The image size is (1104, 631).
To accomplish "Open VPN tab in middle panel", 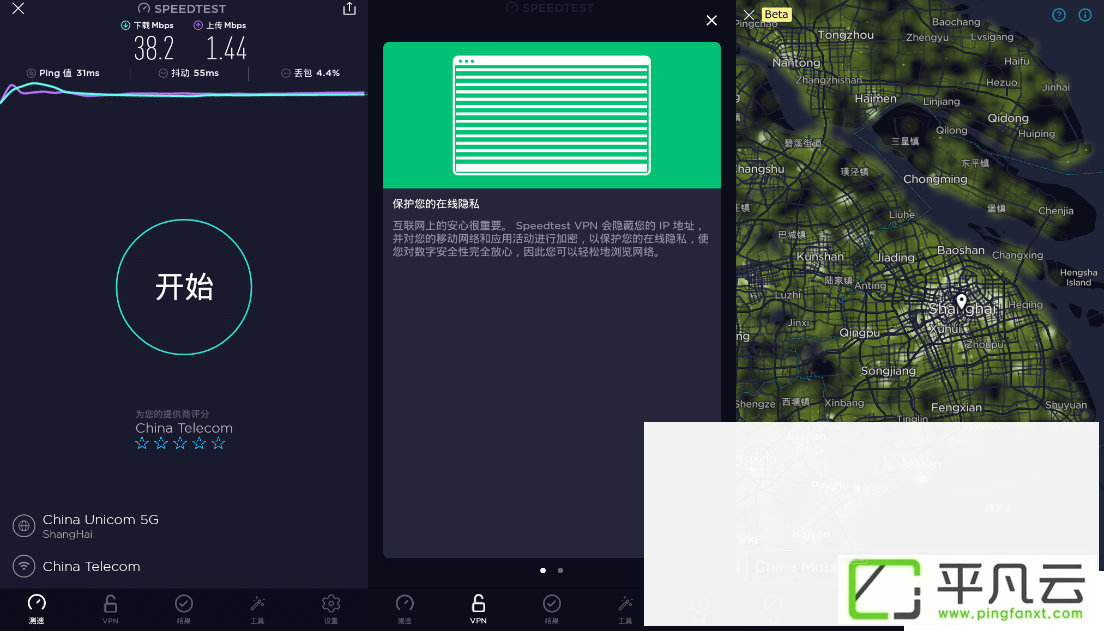I will coord(478,609).
